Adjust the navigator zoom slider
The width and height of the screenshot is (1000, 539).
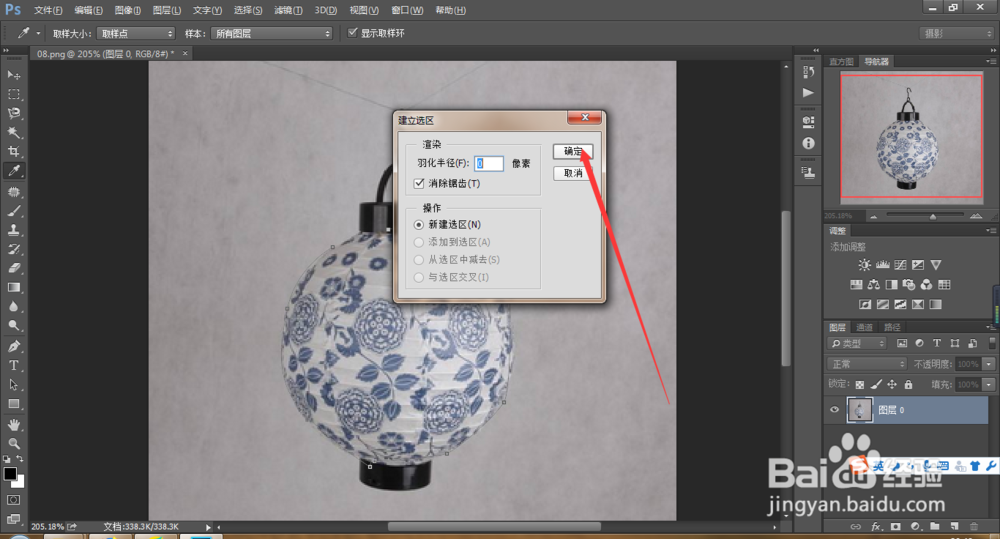pos(932,216)
